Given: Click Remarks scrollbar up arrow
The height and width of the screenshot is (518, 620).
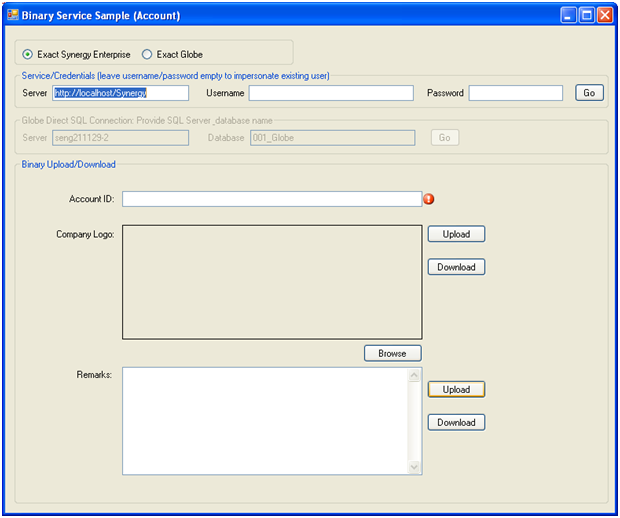Looking at the screenshot, I should click(x=414, y=375).
